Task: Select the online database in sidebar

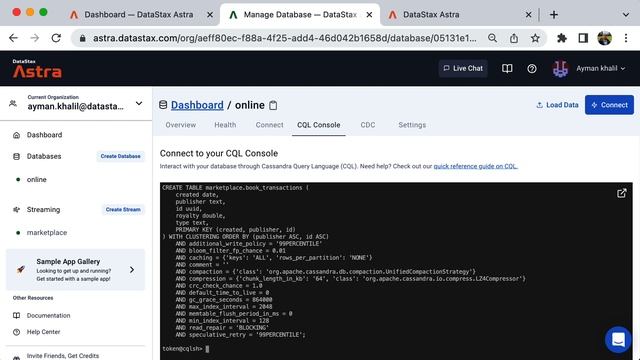Action: pyautogui.click(x=36, y=179)
